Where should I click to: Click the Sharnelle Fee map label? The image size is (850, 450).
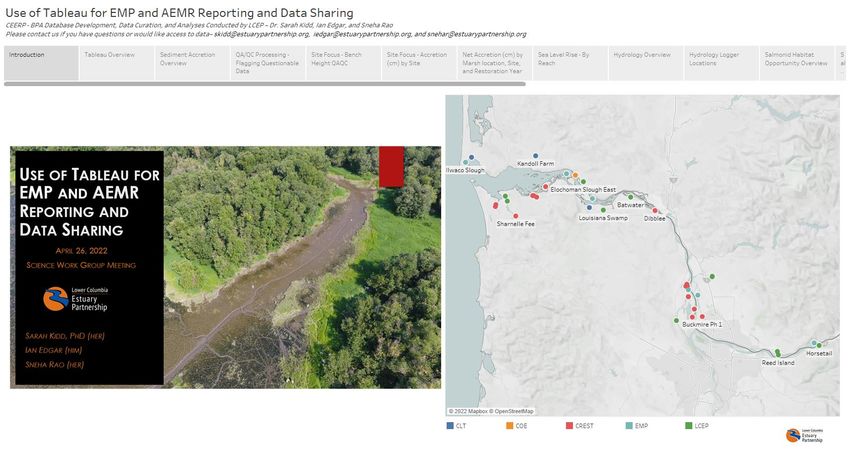point(516,223)
